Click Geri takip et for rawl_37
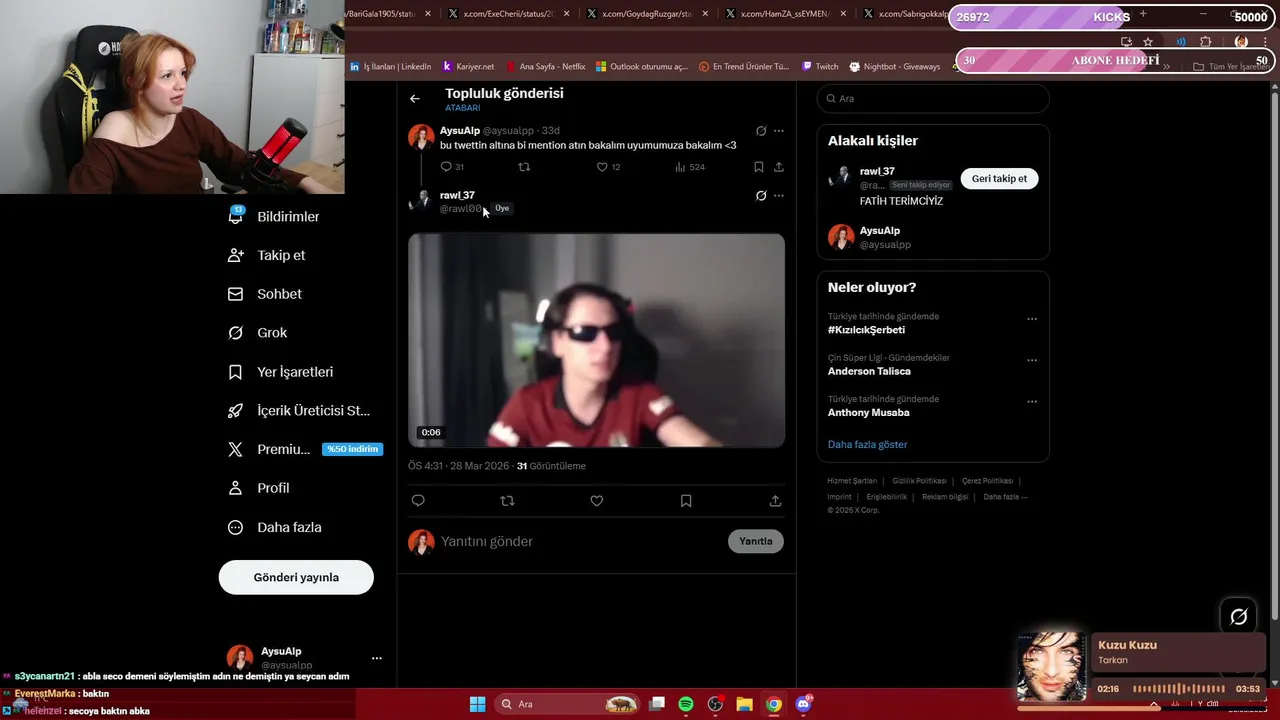 pos(999,178)
